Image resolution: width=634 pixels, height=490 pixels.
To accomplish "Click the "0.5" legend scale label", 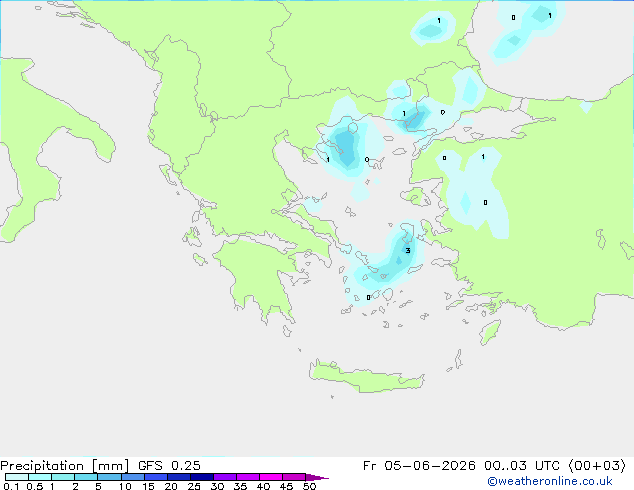I will pyautogui.click(x=35, y=486).
